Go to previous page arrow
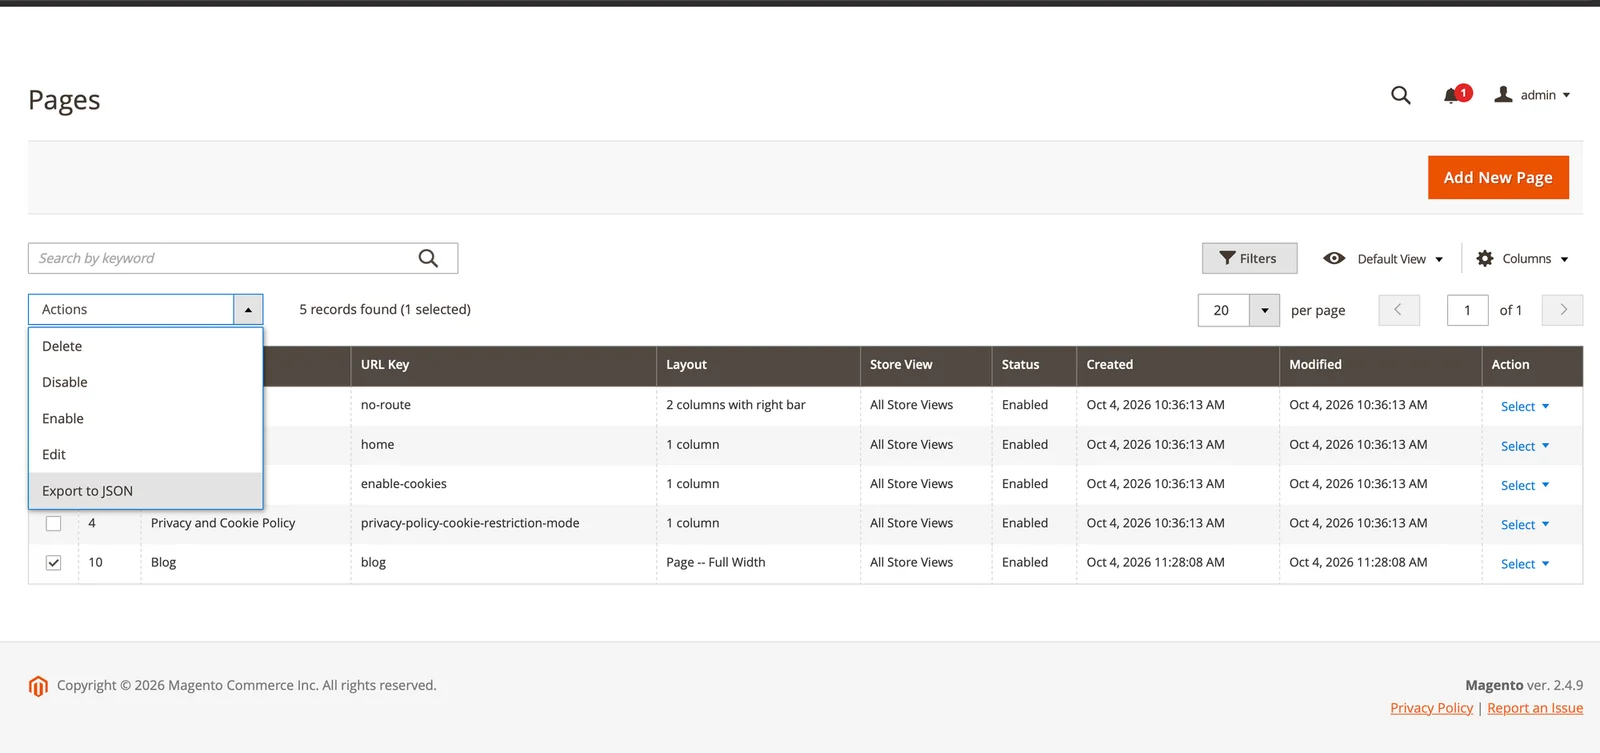This screenshot has width=1600, height=753. pyautogui.click(x=1398, y=310)
